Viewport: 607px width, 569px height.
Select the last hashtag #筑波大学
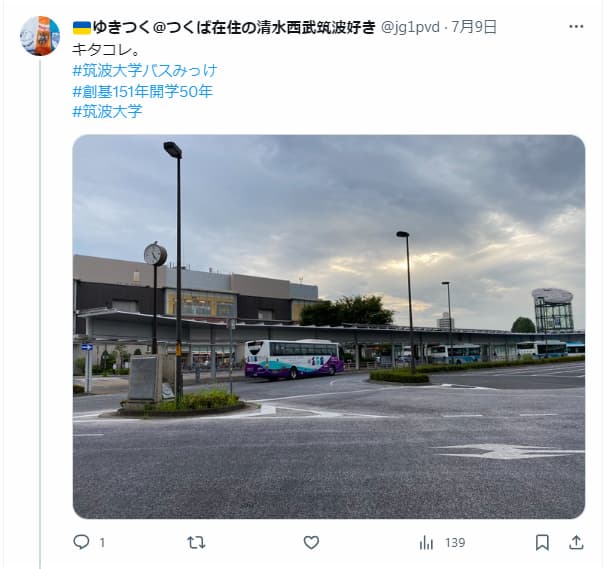coord(107,111)
